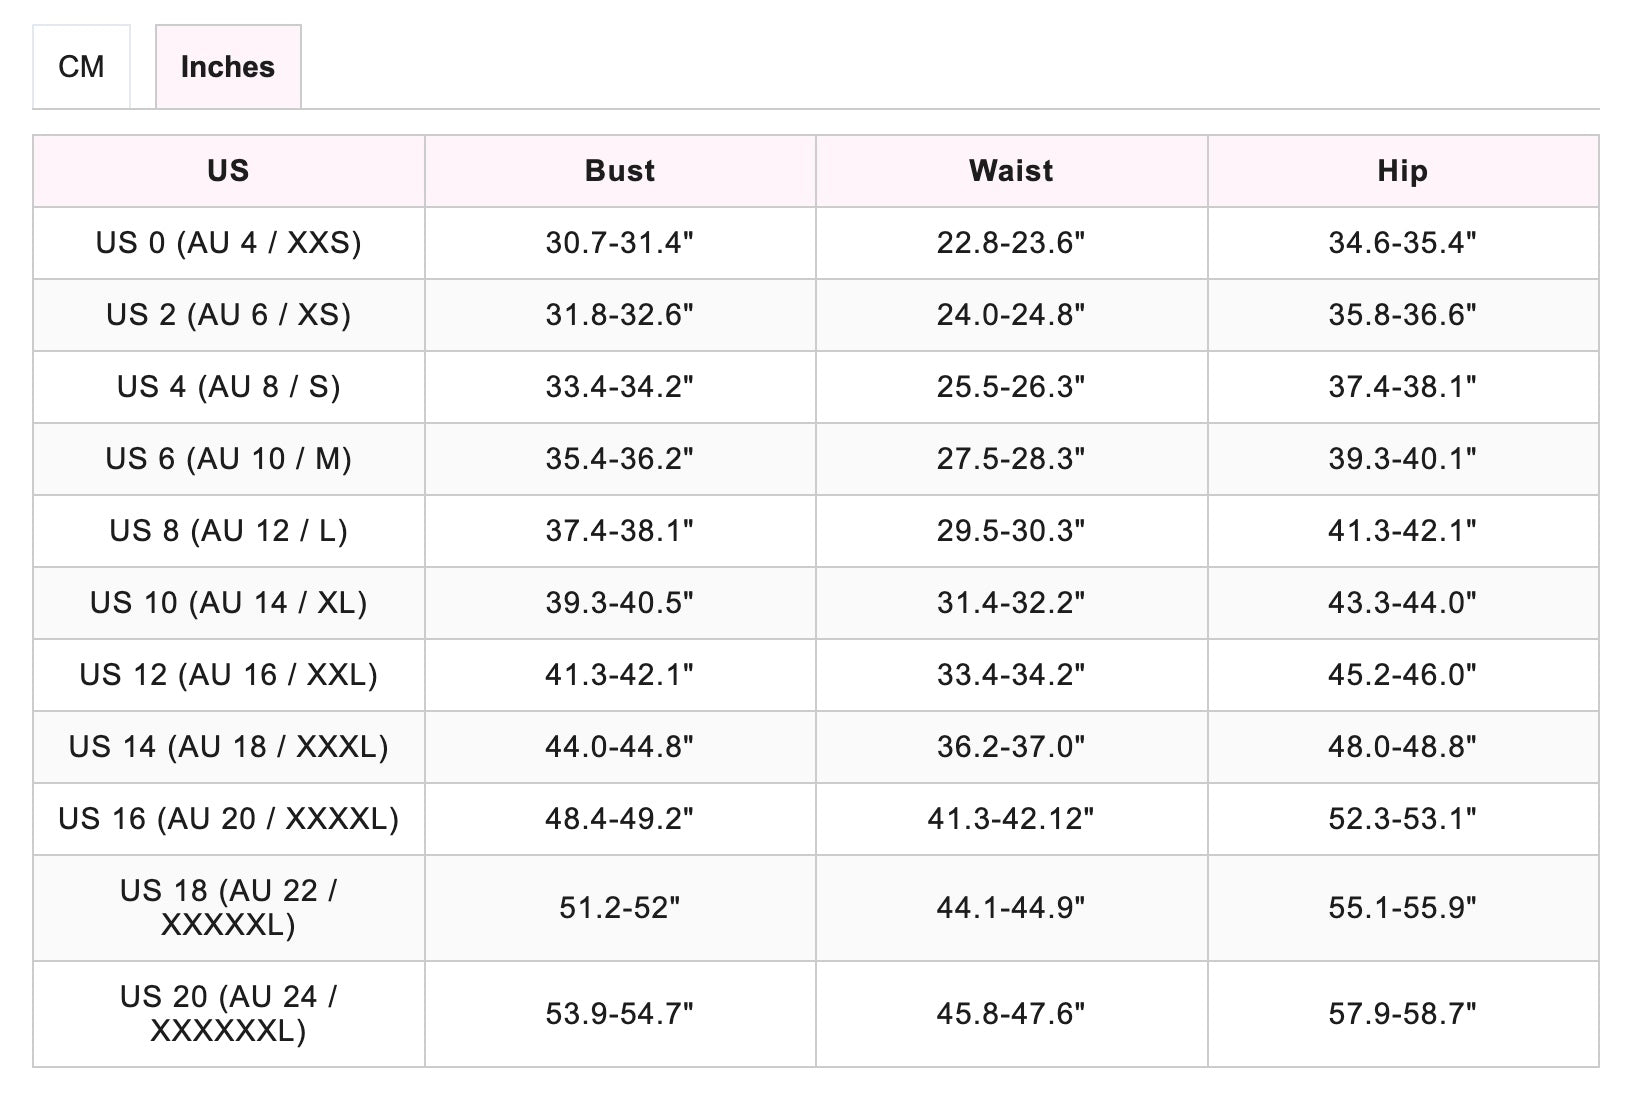
Task: Click the US 8 (AU 12 / L) size cell
Action: 228,531
